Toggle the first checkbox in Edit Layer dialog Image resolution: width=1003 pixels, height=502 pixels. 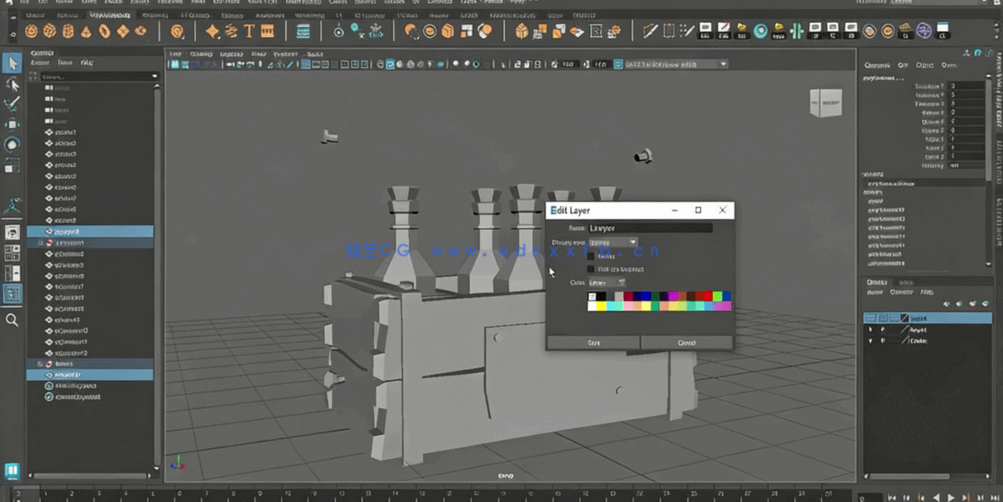591,256
